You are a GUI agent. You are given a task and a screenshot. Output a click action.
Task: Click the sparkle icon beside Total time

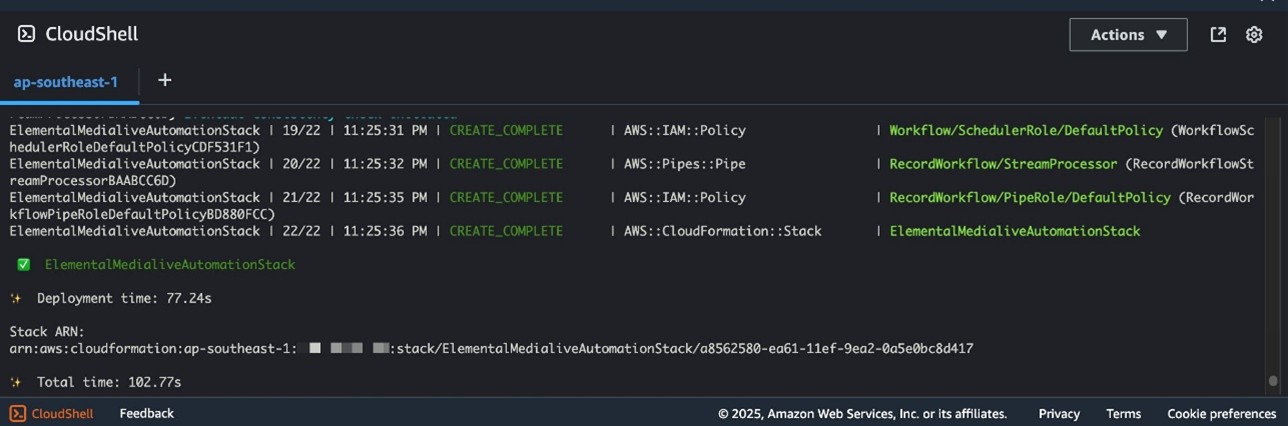15,382
